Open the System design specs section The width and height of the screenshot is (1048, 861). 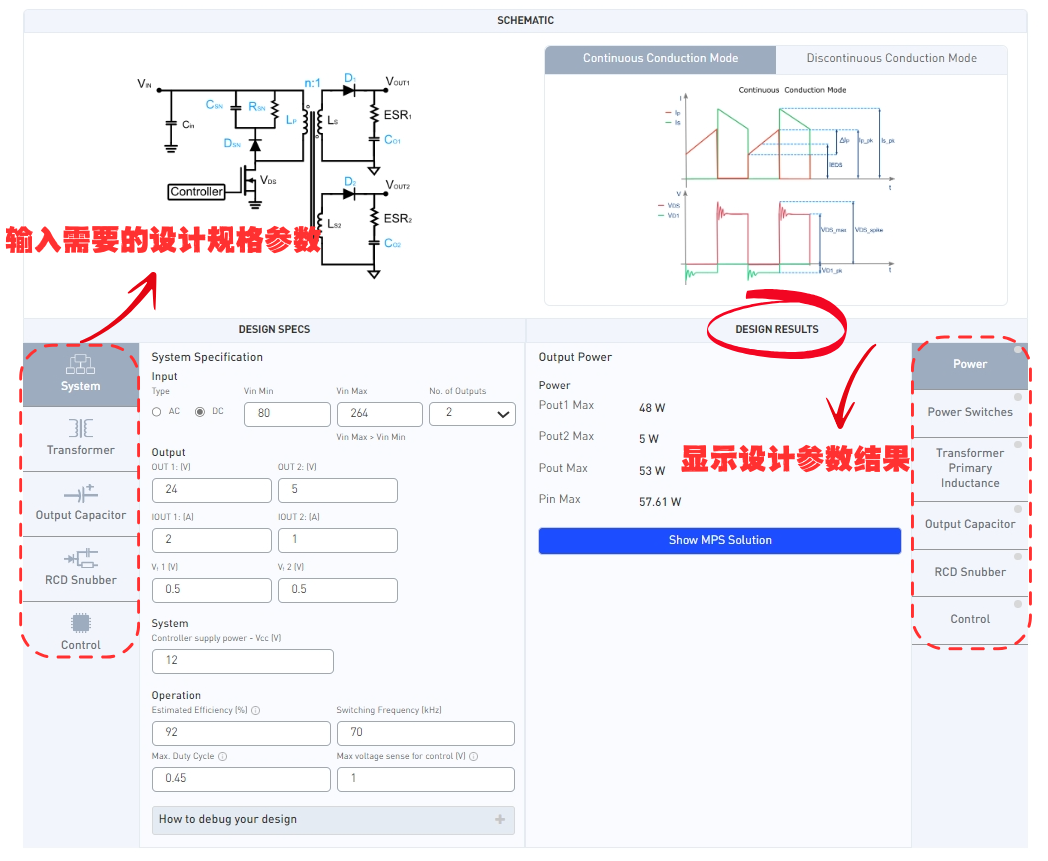(80, 374)
